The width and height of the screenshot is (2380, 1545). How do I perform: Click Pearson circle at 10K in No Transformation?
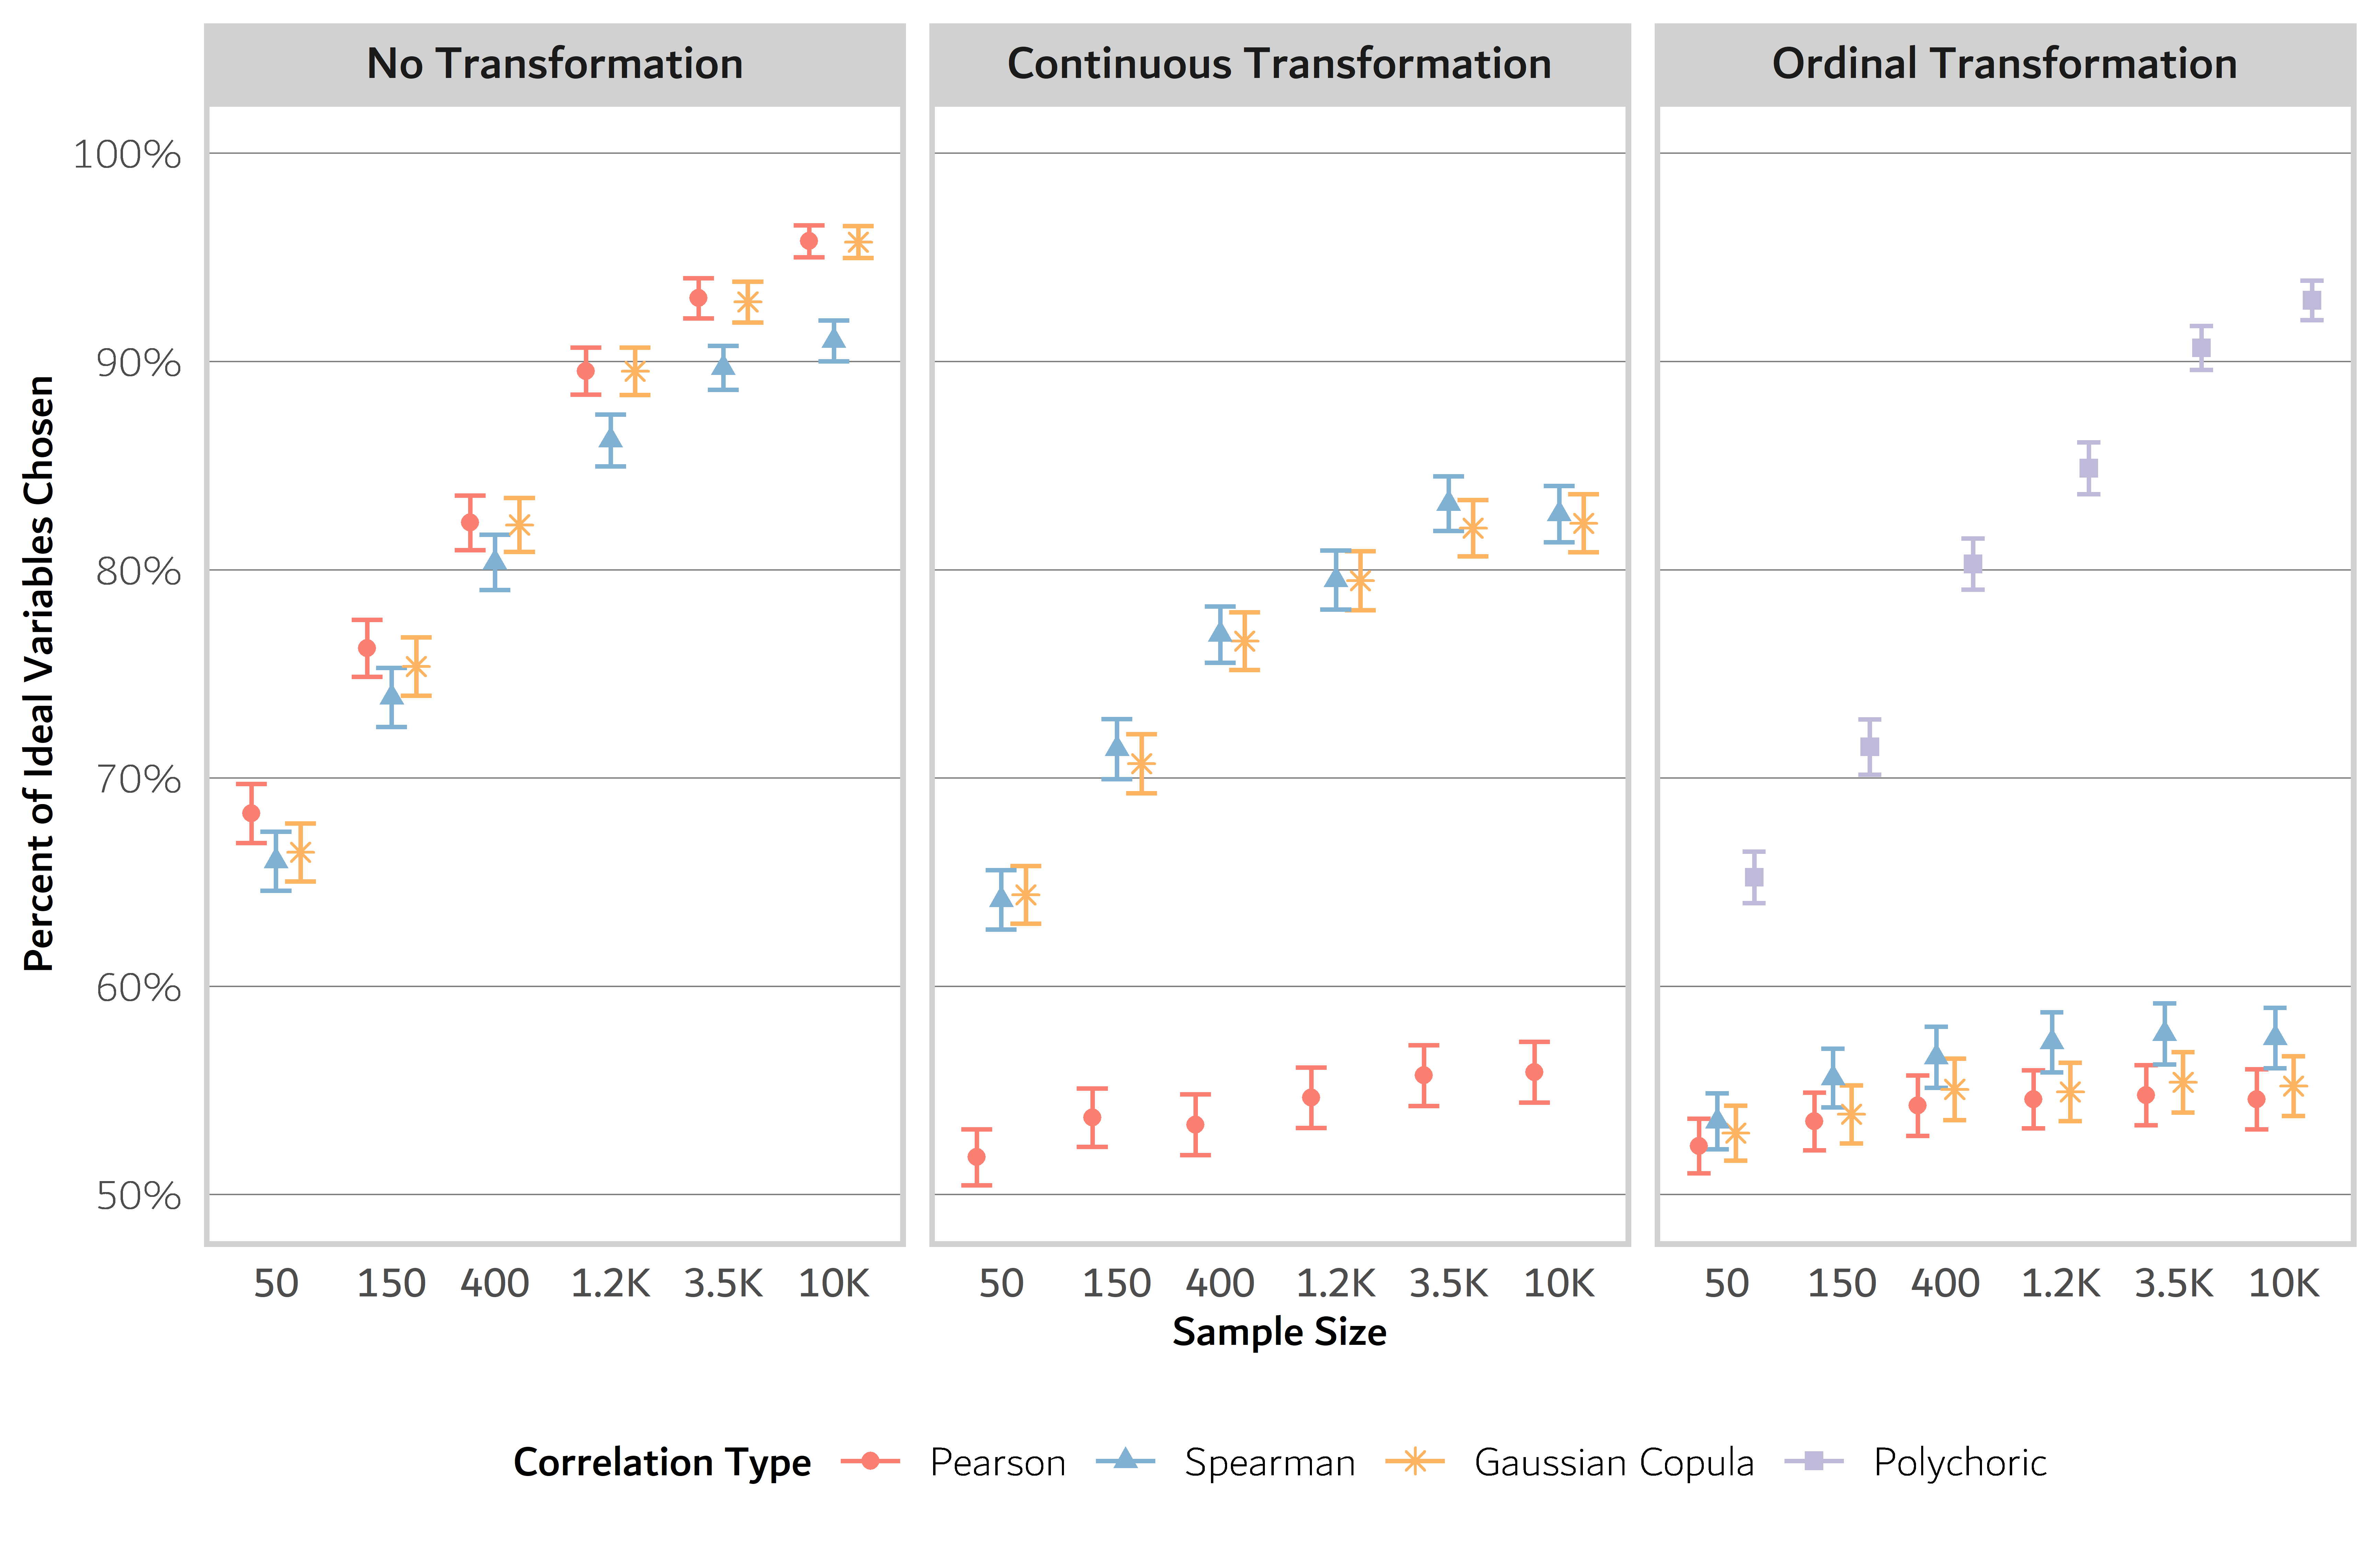[809, 241]
